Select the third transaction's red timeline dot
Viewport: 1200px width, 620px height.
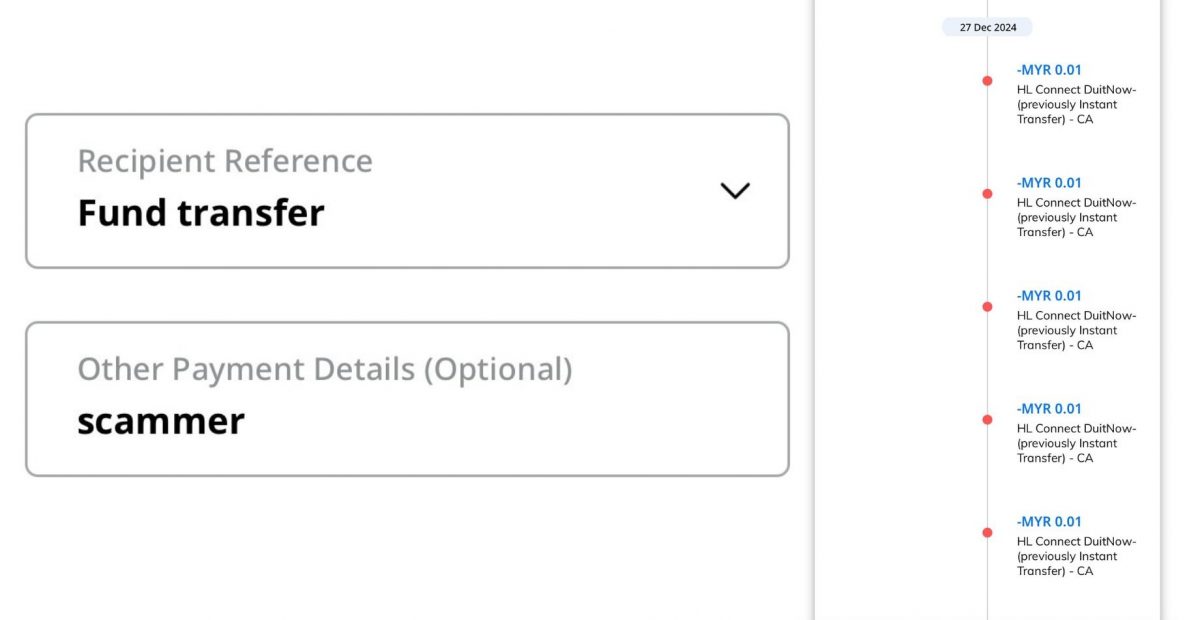coord(987,307)
